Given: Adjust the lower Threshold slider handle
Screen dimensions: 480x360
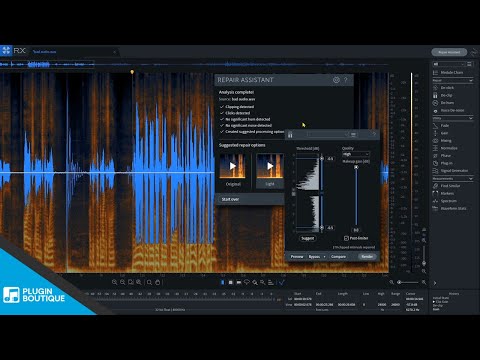Looking at the screenshot, I should 322,228.
